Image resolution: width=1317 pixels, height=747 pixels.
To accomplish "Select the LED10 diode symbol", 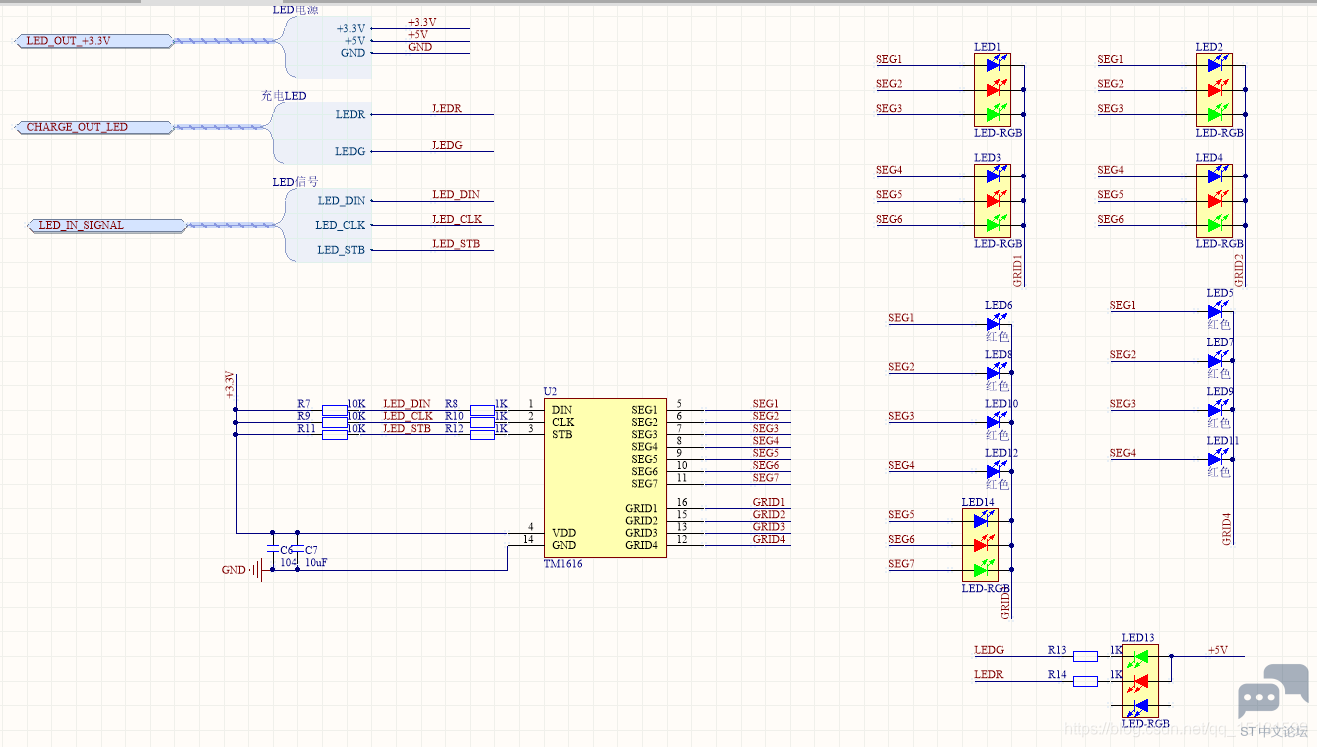I will click(x=995, y=420).
